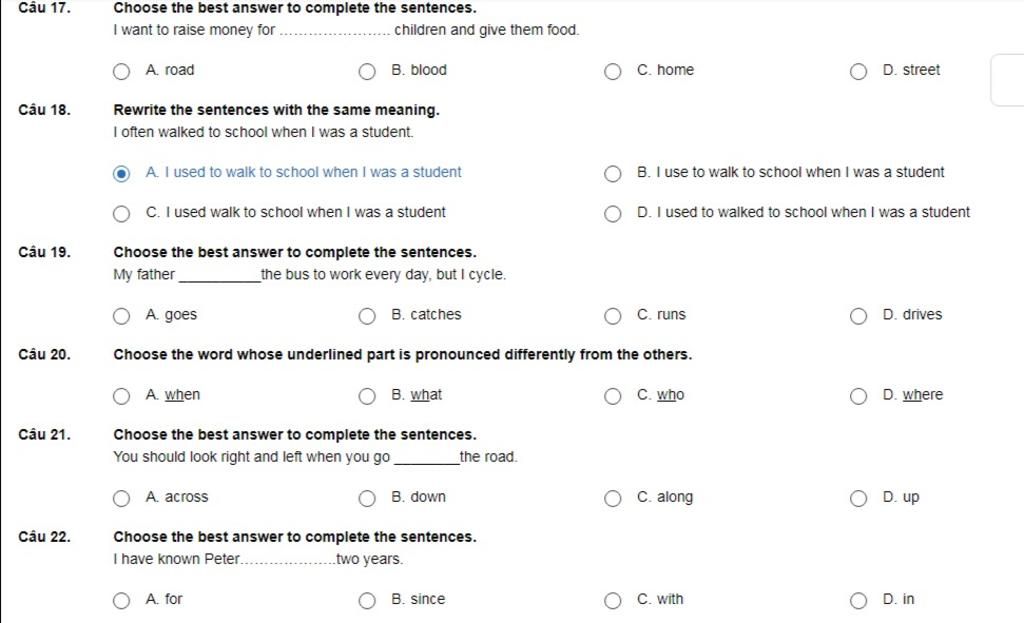Choose B. blood radio button

click(367, 71)
